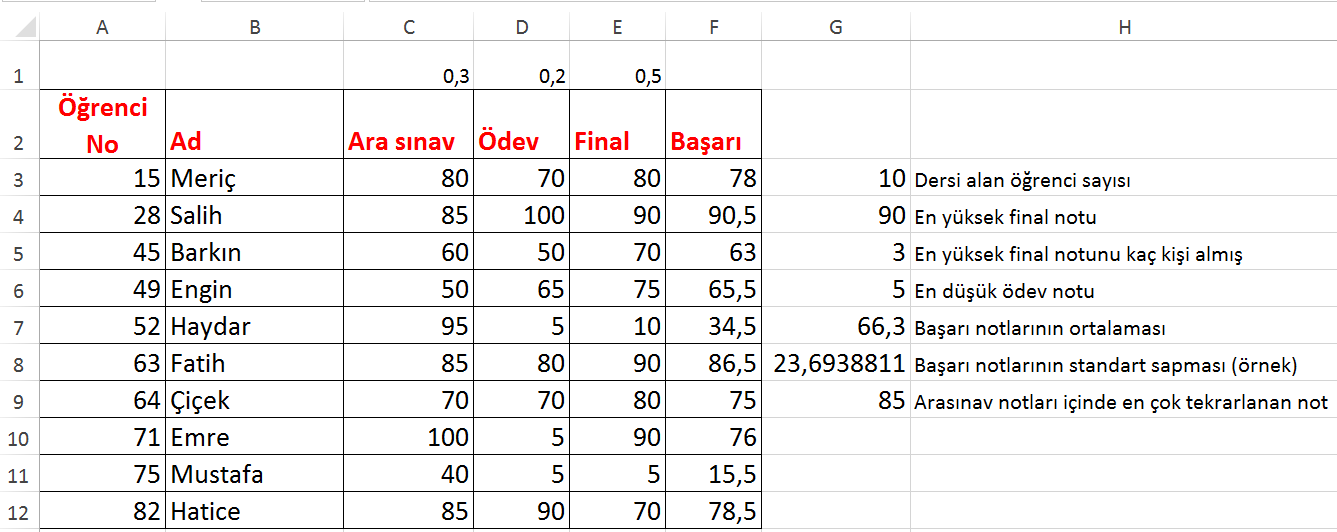The height and width of the screenshot is (532, 1337).
Task: Click row 7 header number
Action: [x=20, y=327]
